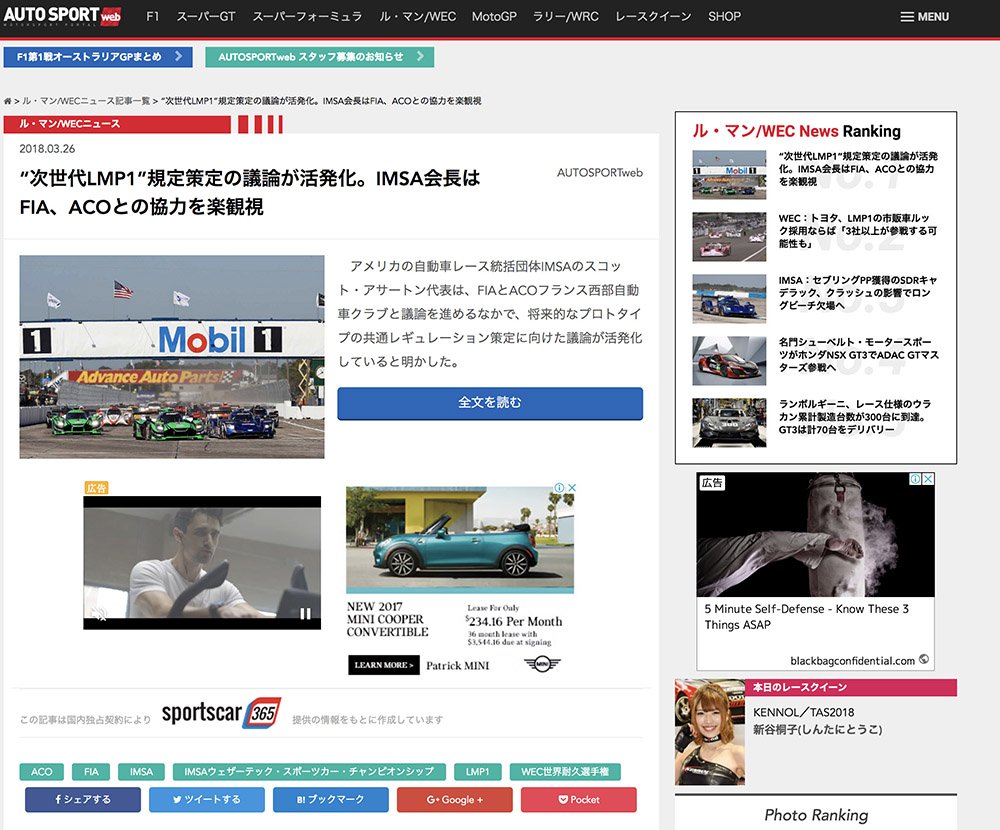Click the AUTO SPORT web logo
Viewport: 1000px width, 830px height.
tap(62, 15)
